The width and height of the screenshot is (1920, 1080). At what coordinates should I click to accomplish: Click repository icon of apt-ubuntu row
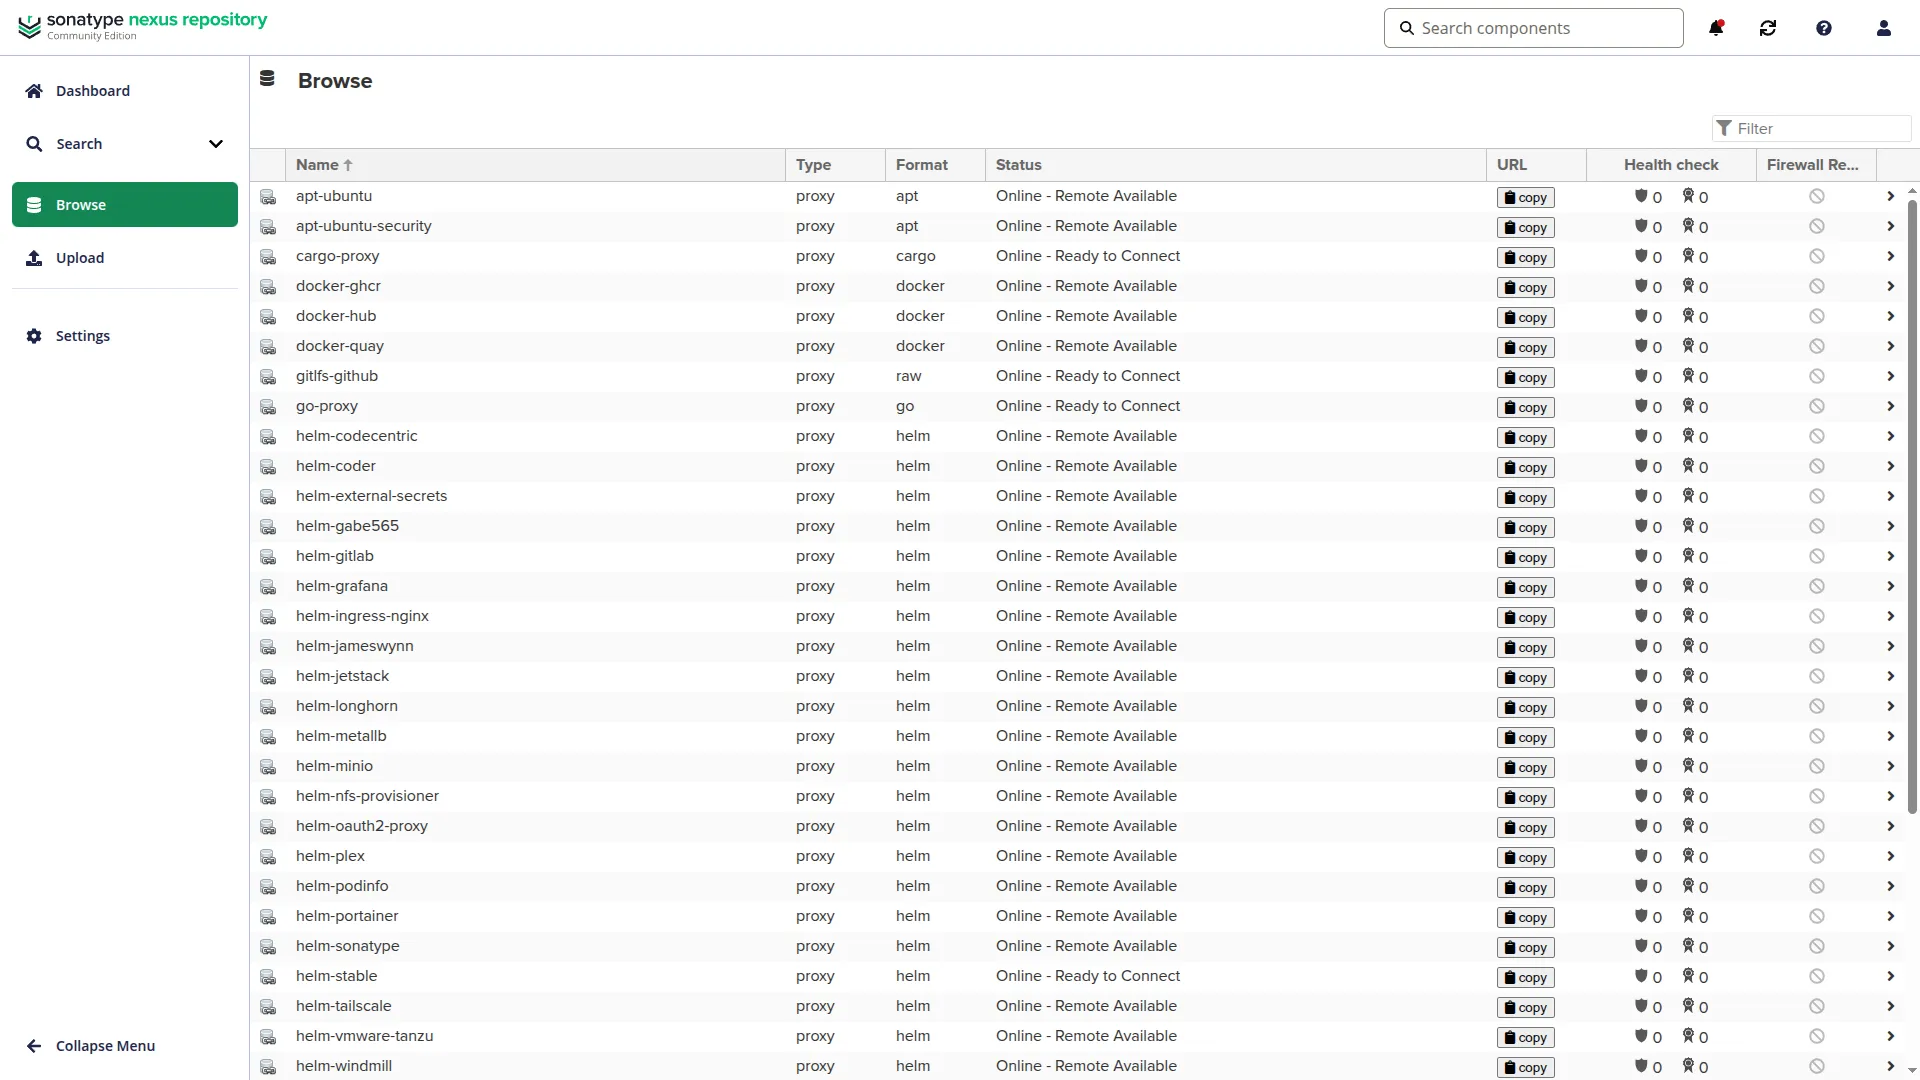268,197
